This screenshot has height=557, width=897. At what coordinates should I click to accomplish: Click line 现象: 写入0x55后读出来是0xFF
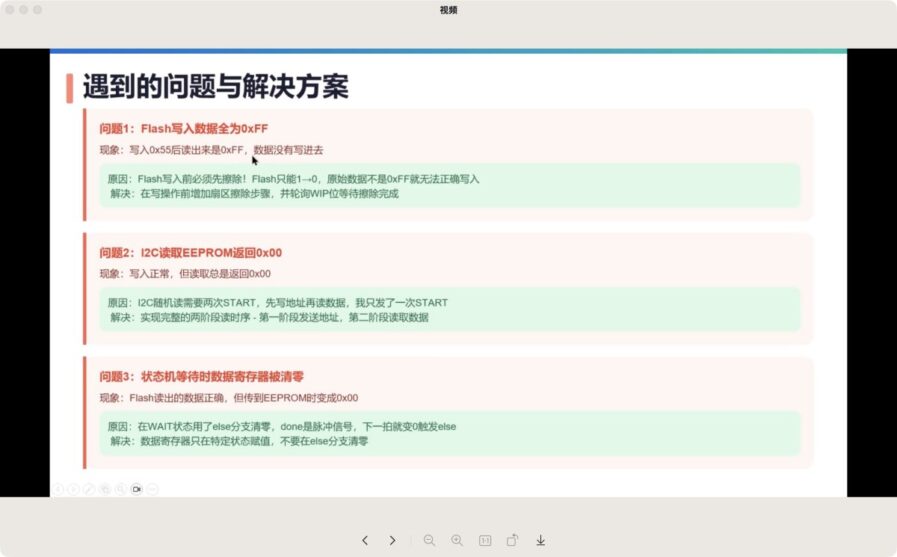click(x=212, y=150)
